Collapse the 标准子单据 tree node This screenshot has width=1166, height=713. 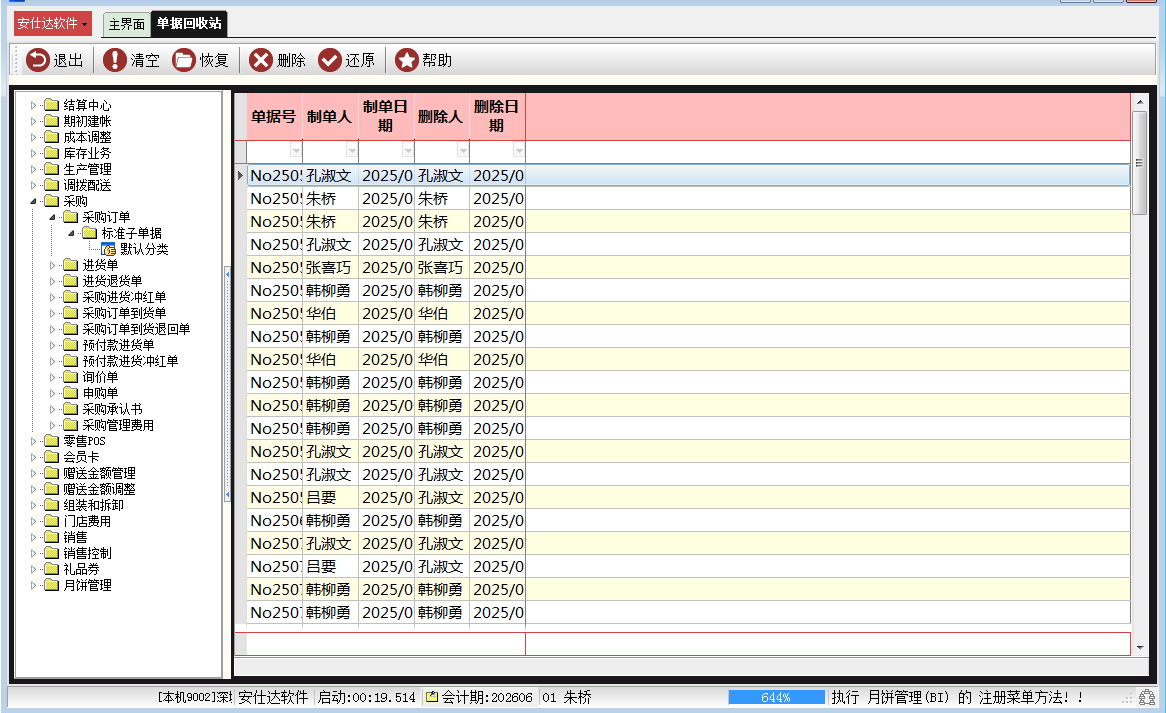(71, 233)
